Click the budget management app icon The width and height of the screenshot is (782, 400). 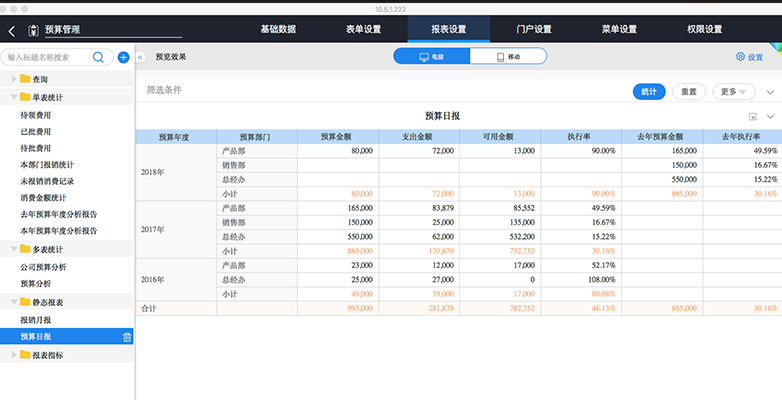[33, 30]
